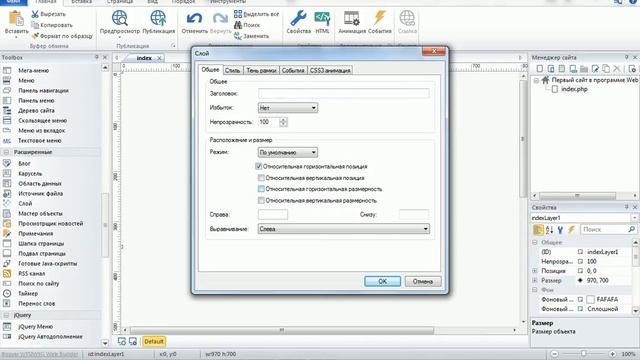Open Анимация icon in ribbon
The height and width of the screenshot is (360, 640).
351,18
